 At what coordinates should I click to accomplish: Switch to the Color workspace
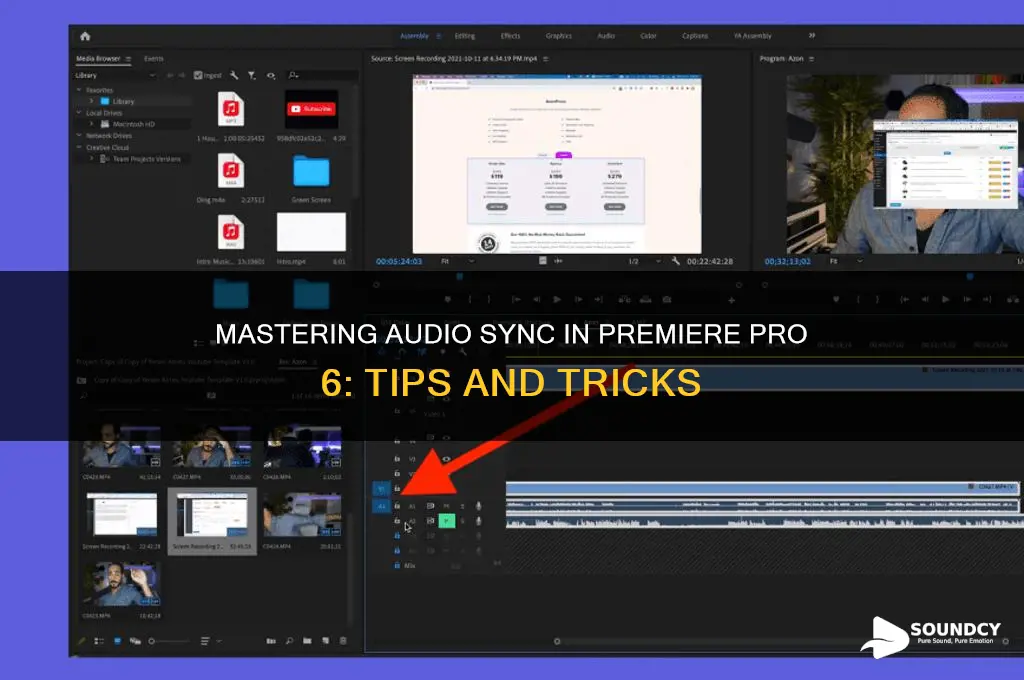(648, 36)
